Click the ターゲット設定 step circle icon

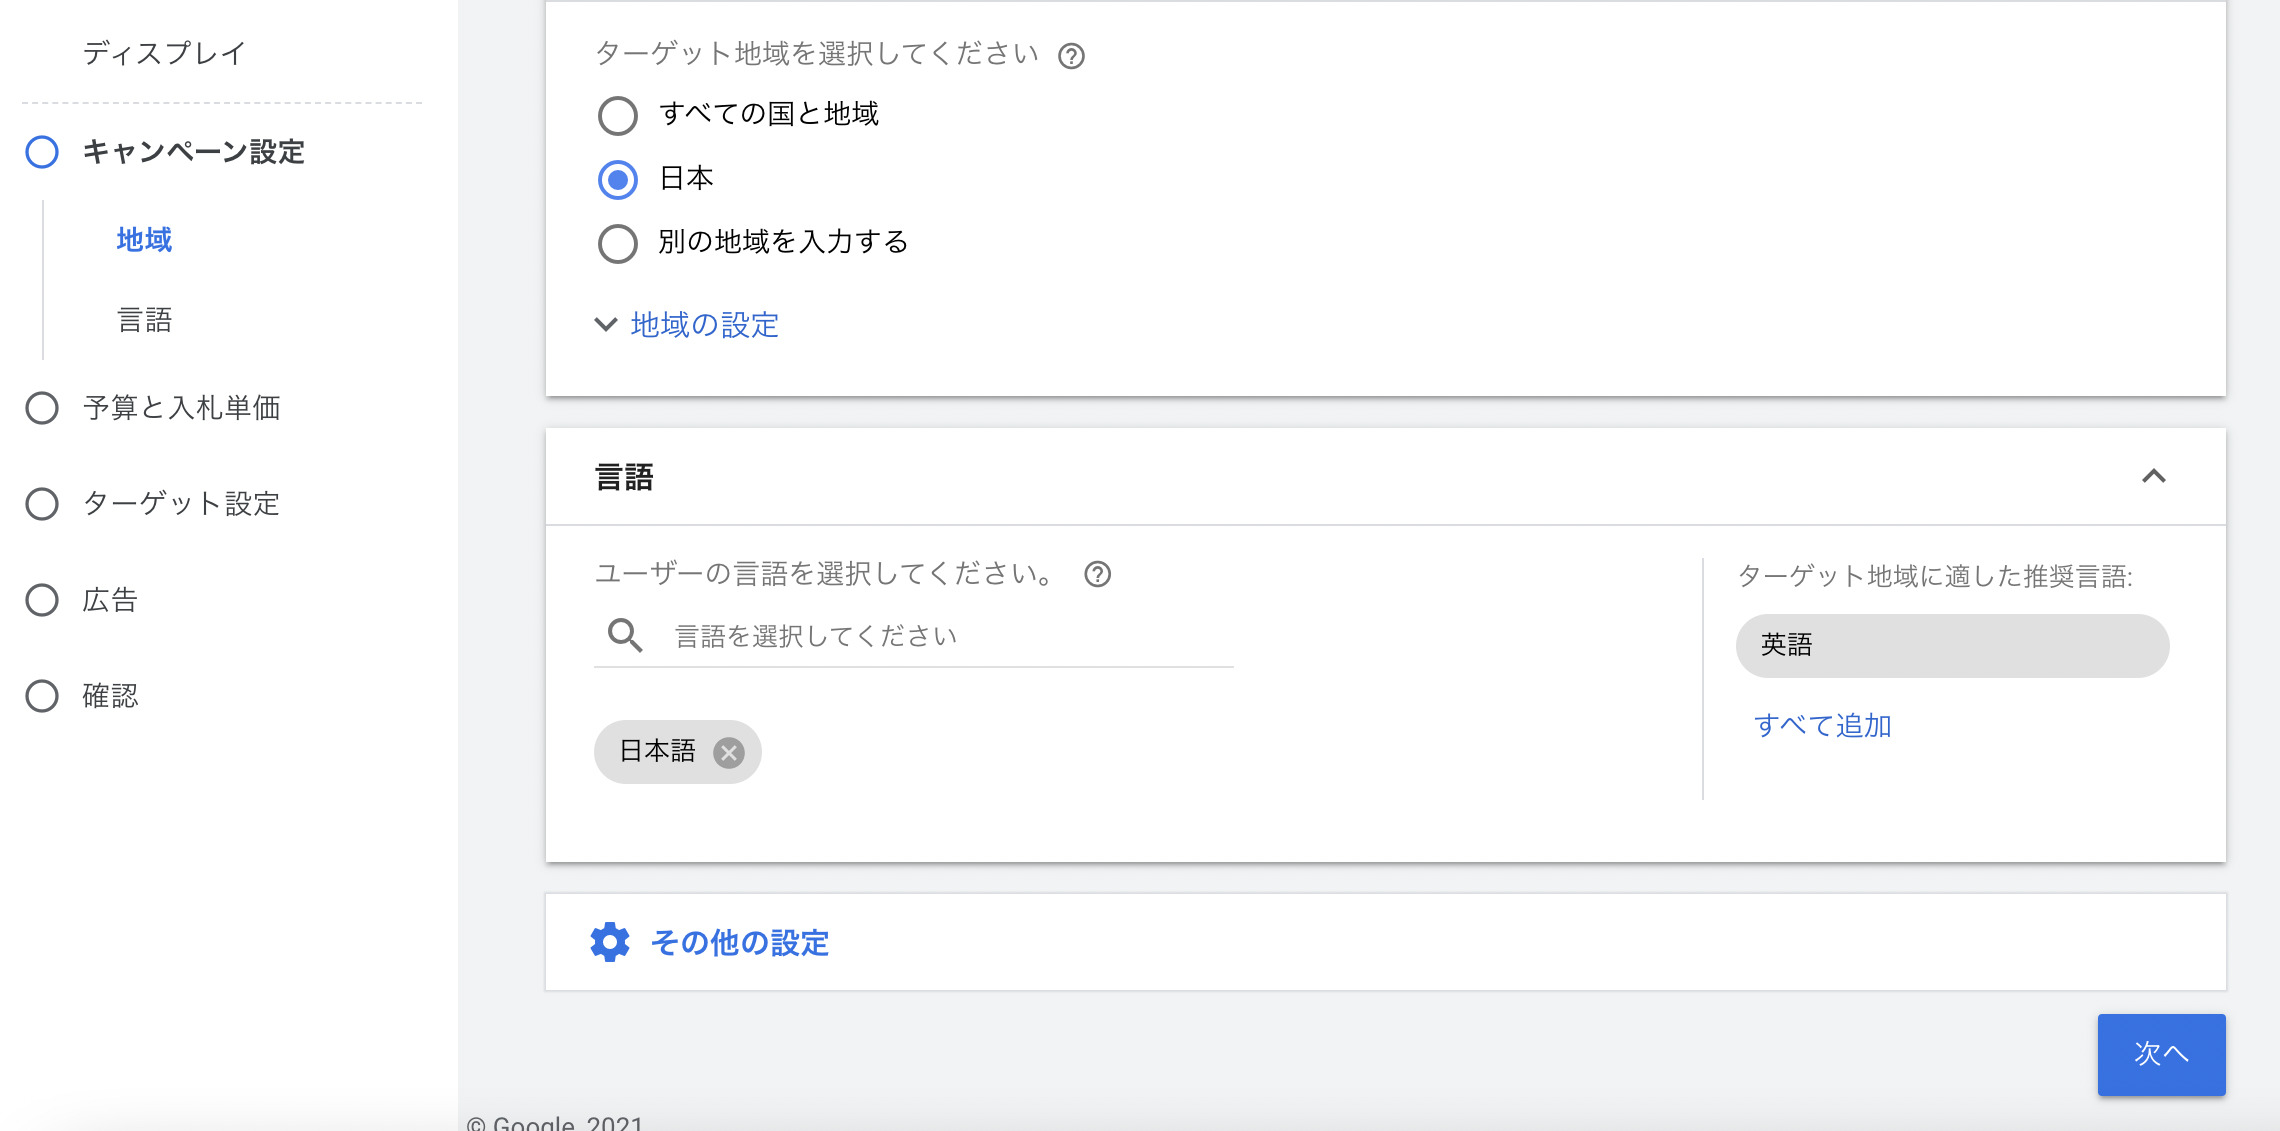pos(42,504)
